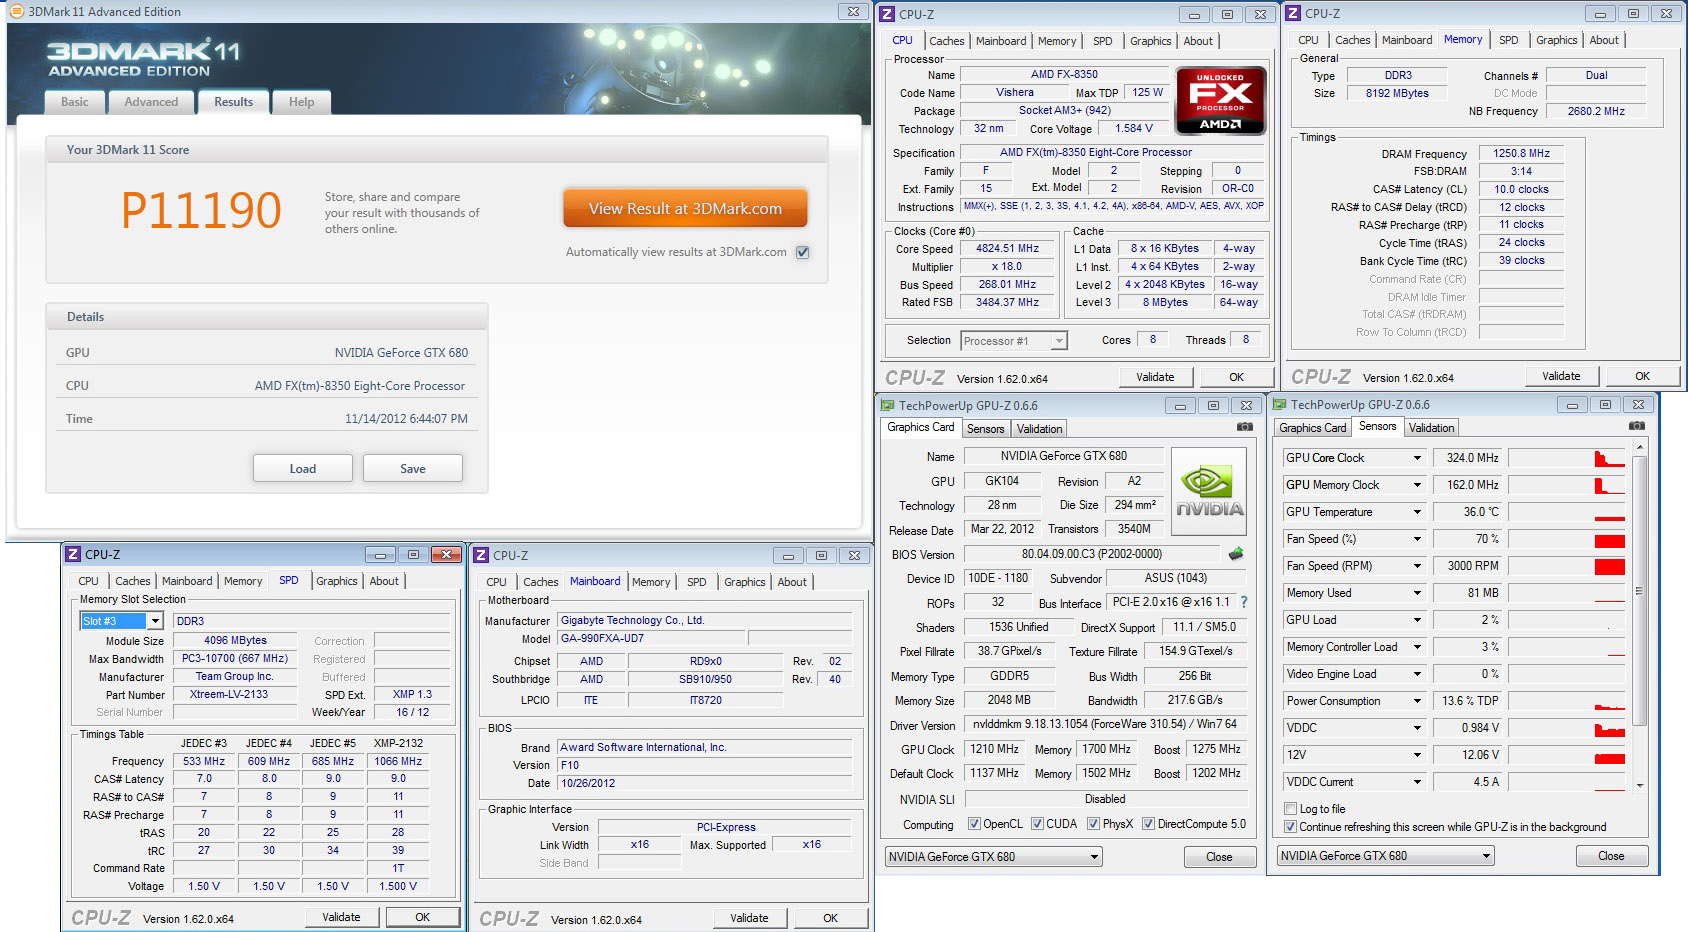1688x932 pixels.
Task: Expand the Fan Speed (RPM) sensor dropdown
Action: coord(1417,566)
